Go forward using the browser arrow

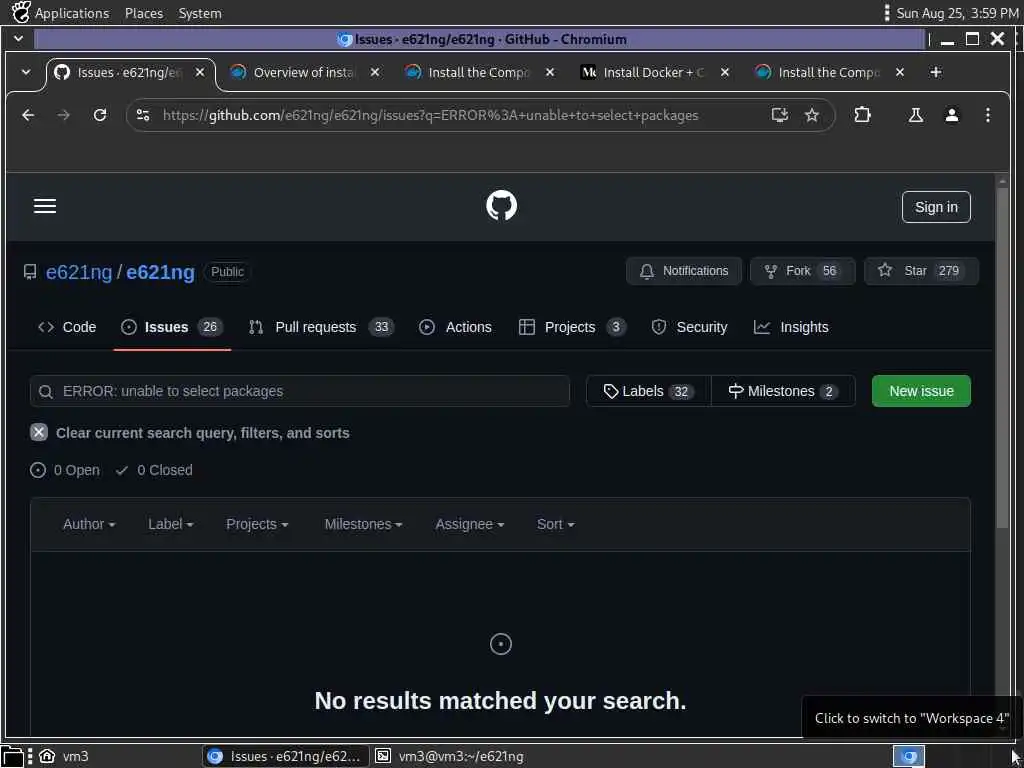63,116
